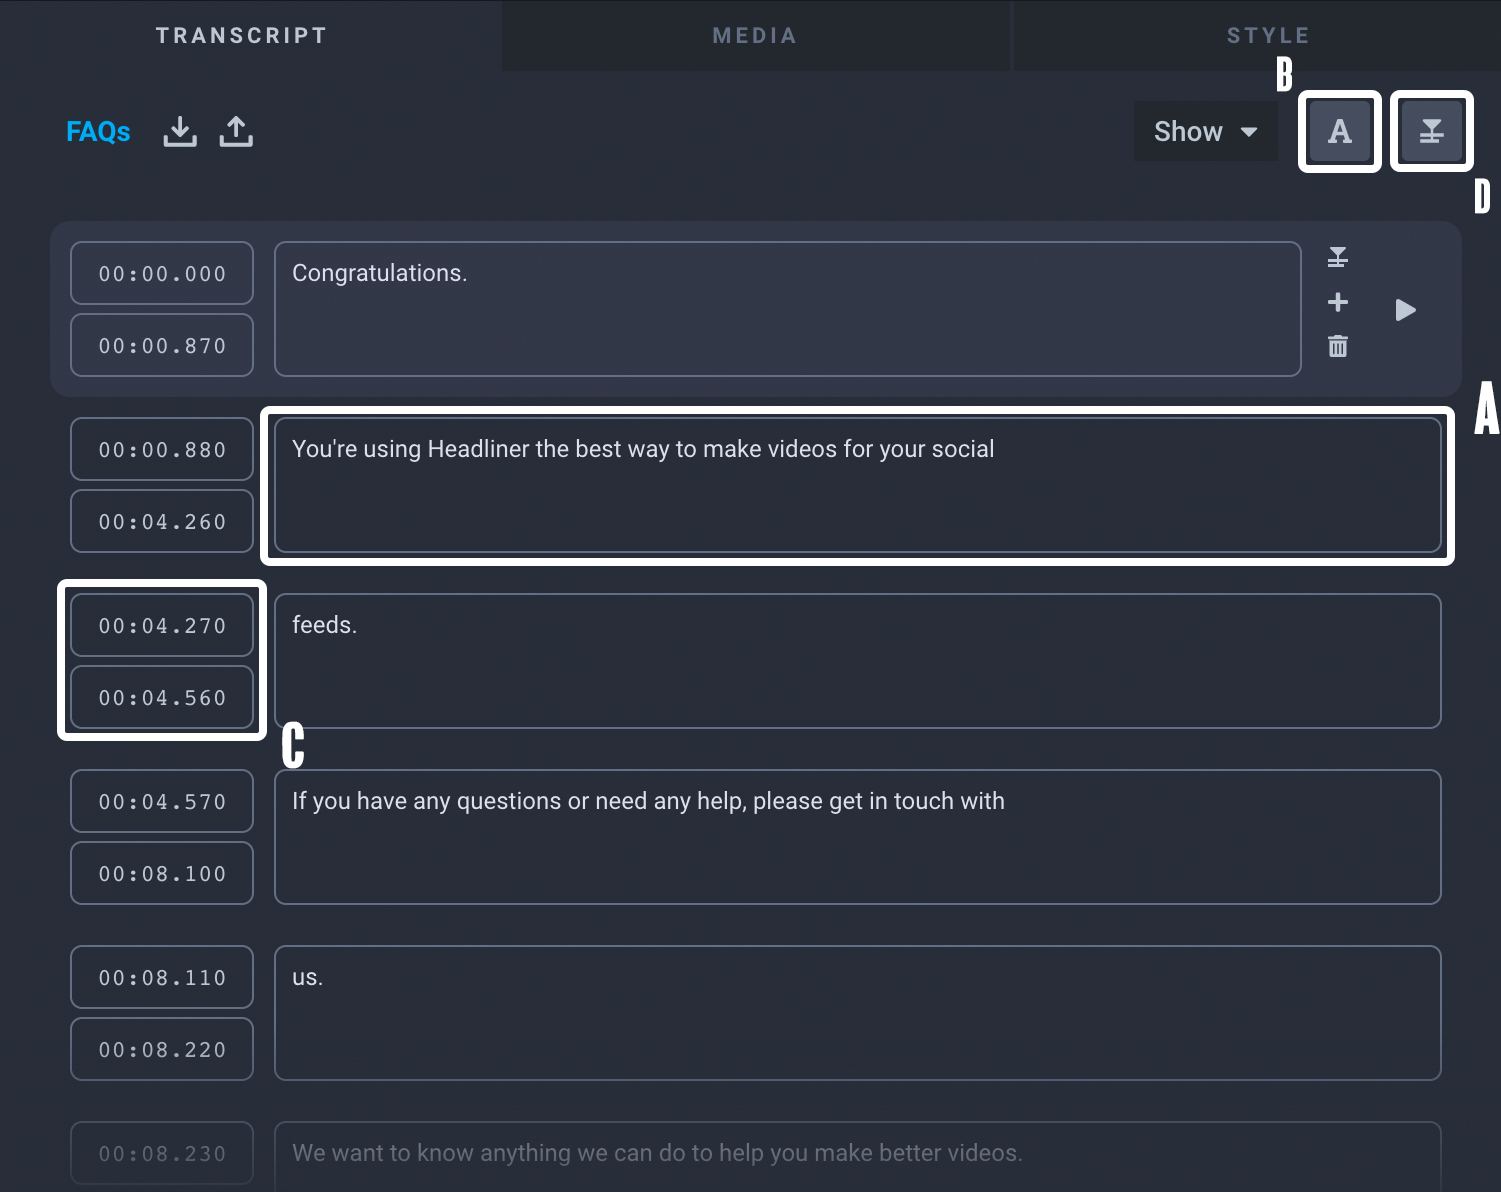Click the split icon on Congratulations row

coord(1337,257)
